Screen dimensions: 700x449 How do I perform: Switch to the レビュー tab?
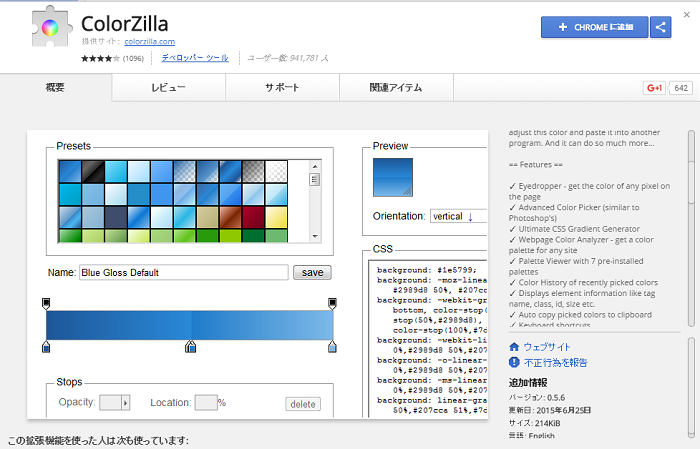(x=168, y=87)
